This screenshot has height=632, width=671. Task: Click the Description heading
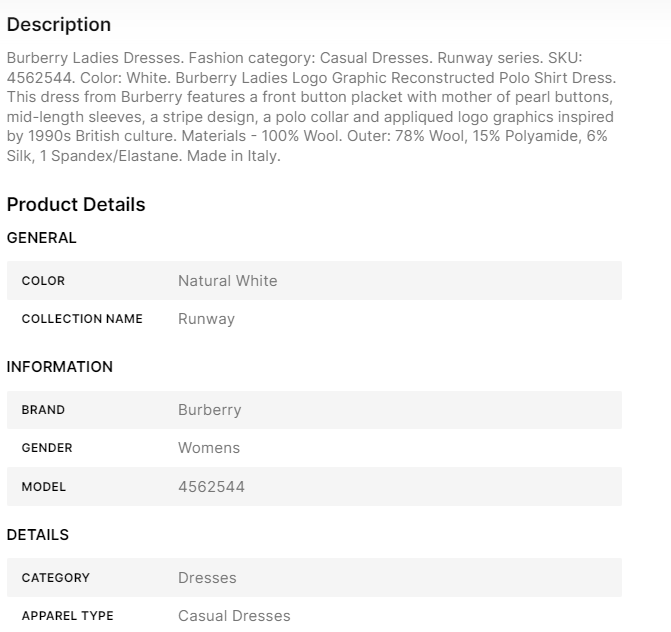(x=59, y=25)
